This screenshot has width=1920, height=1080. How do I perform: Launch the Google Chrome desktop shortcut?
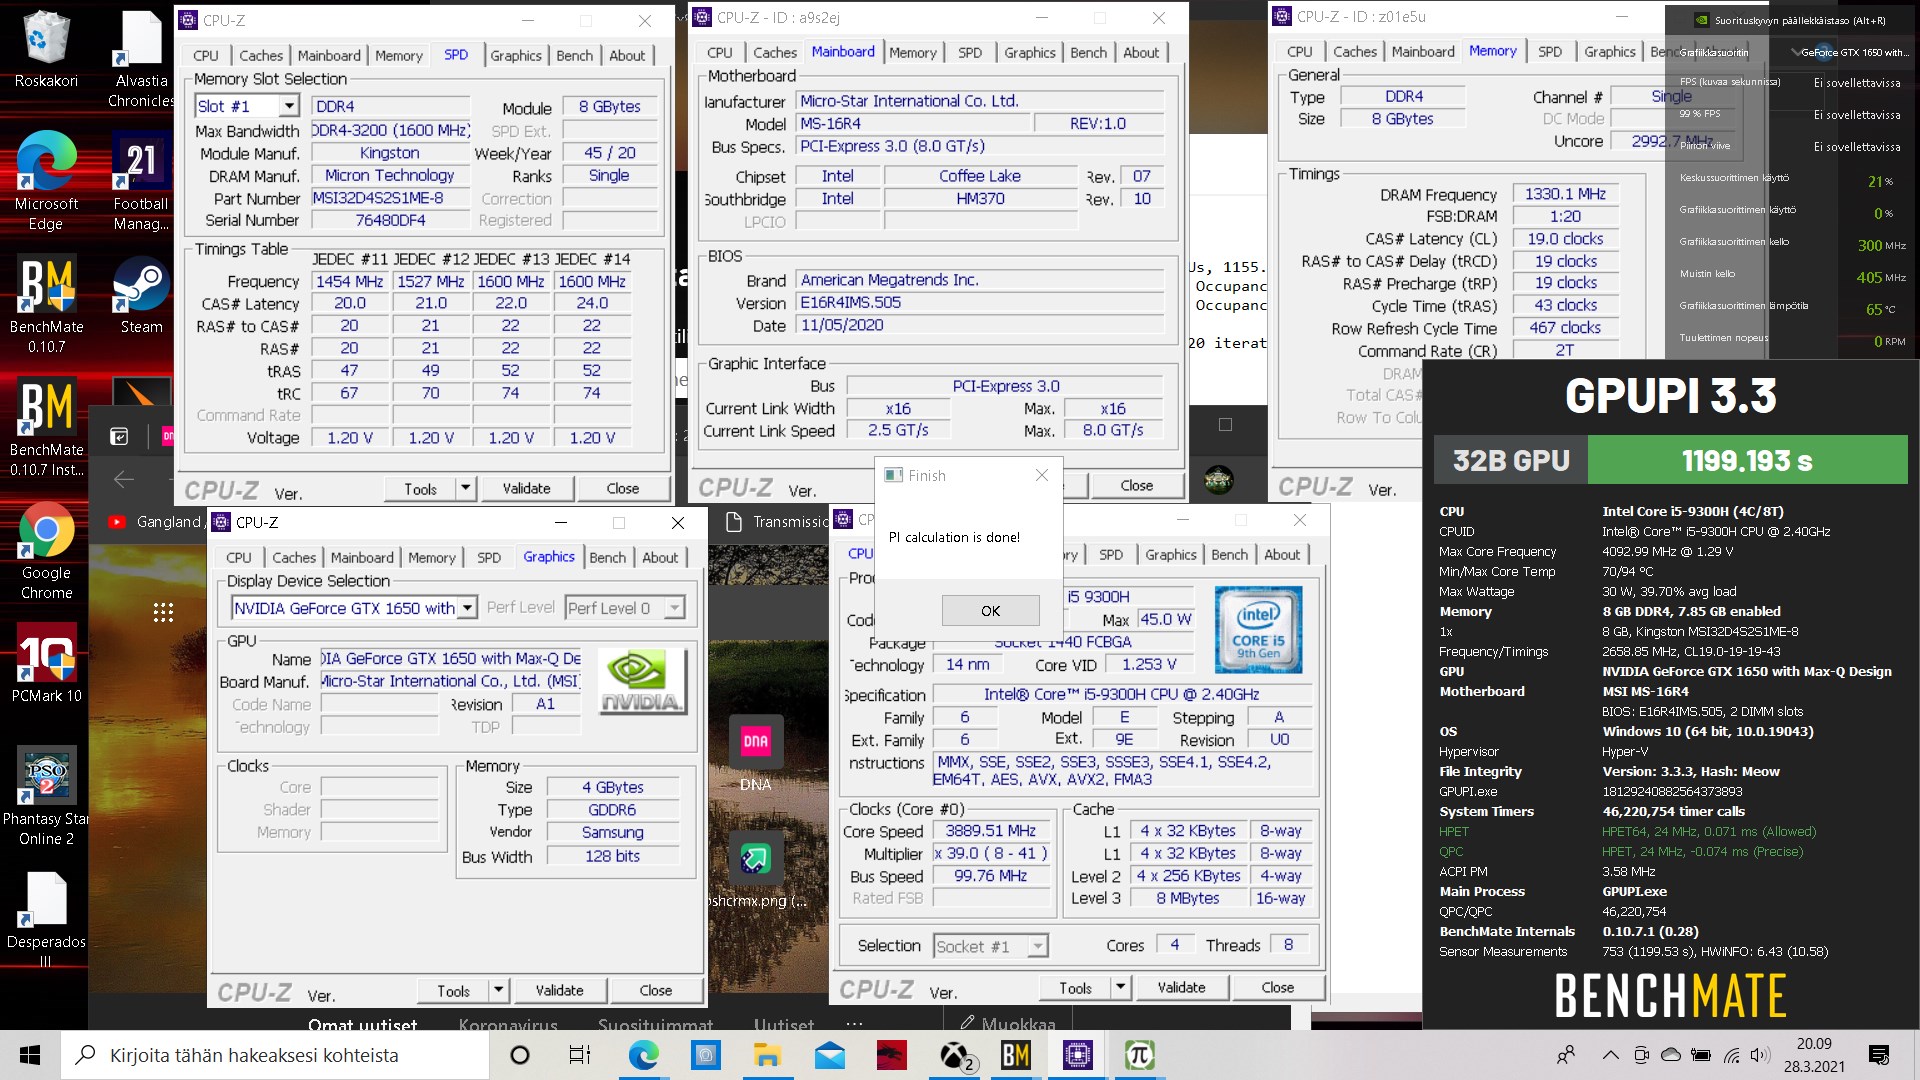click(46, 551)
